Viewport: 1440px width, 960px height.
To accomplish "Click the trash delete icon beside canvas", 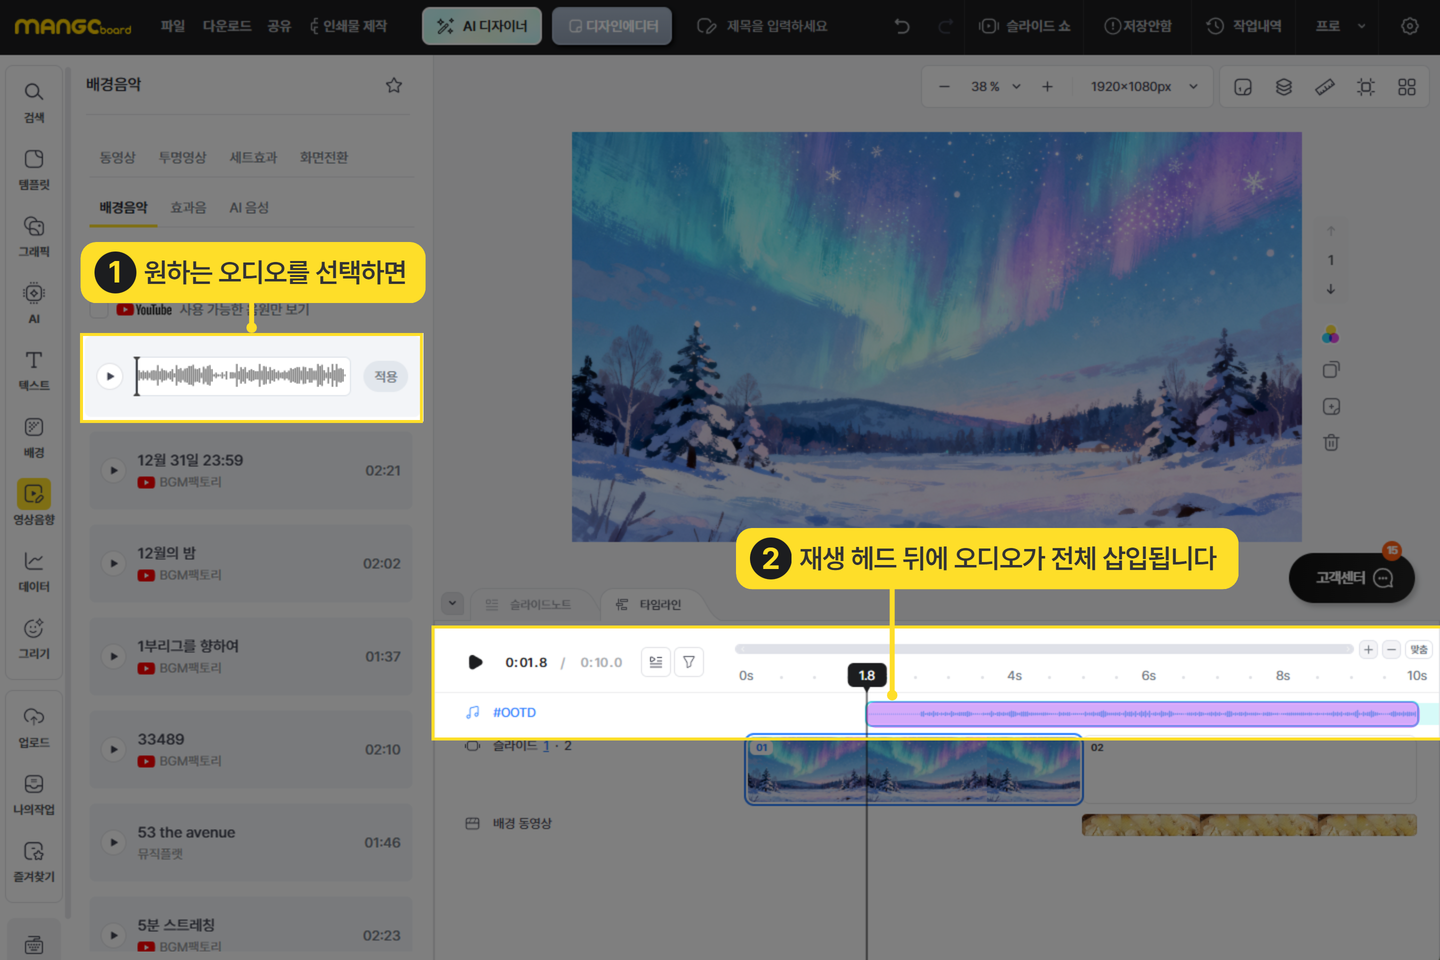I will (x=1331, y=442).
